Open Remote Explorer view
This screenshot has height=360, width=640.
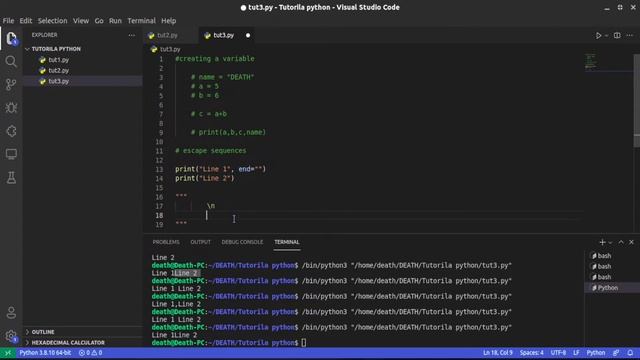tap(11, 154)
